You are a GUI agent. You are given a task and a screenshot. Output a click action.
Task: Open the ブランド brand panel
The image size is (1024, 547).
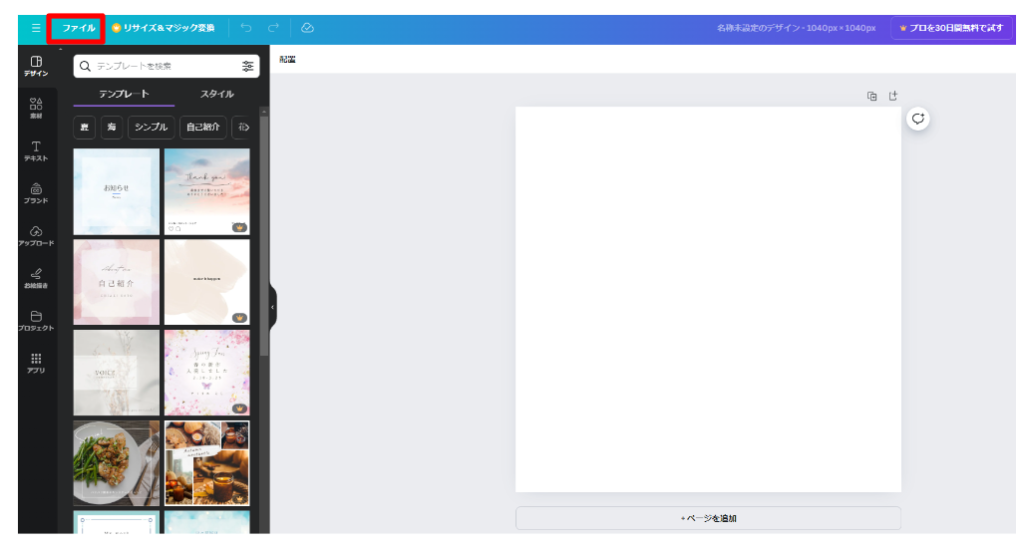(x=36, y=193)
